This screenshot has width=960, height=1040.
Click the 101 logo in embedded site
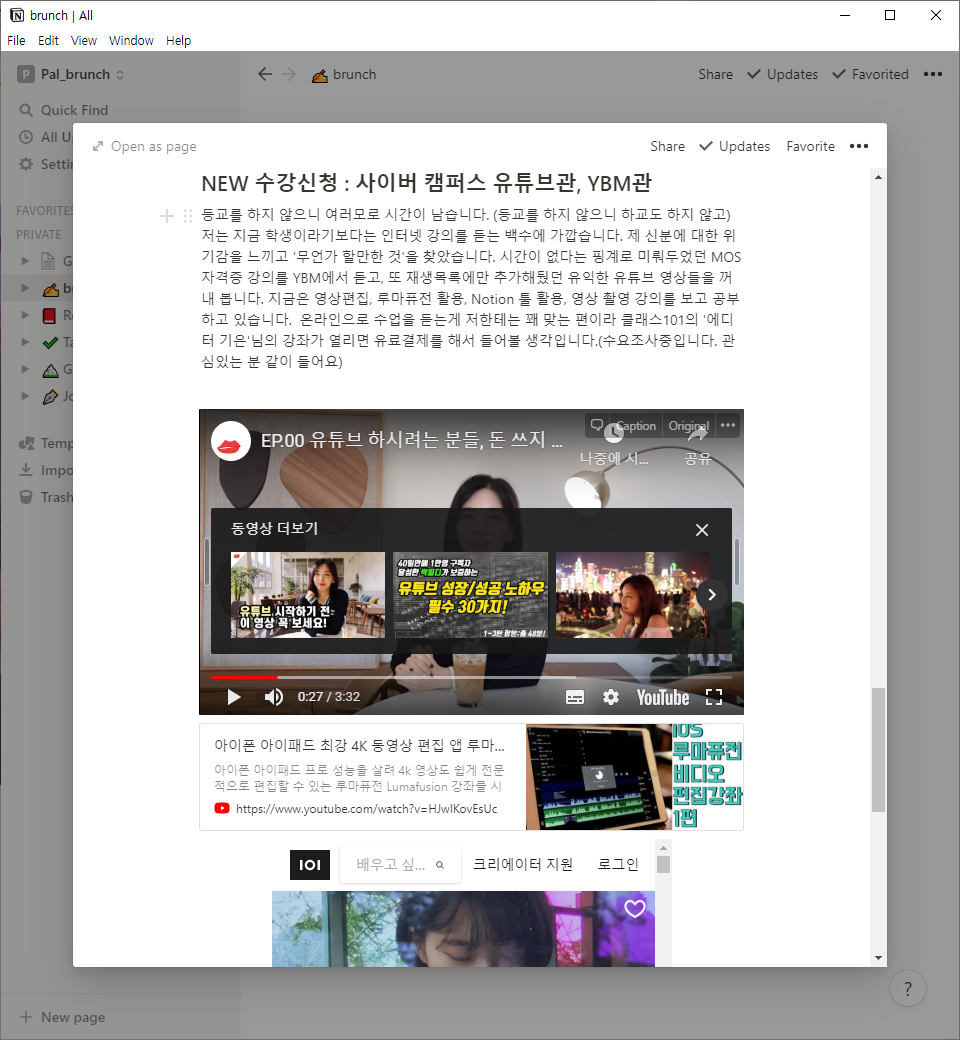pyautogui.click(x=310, y=865)
